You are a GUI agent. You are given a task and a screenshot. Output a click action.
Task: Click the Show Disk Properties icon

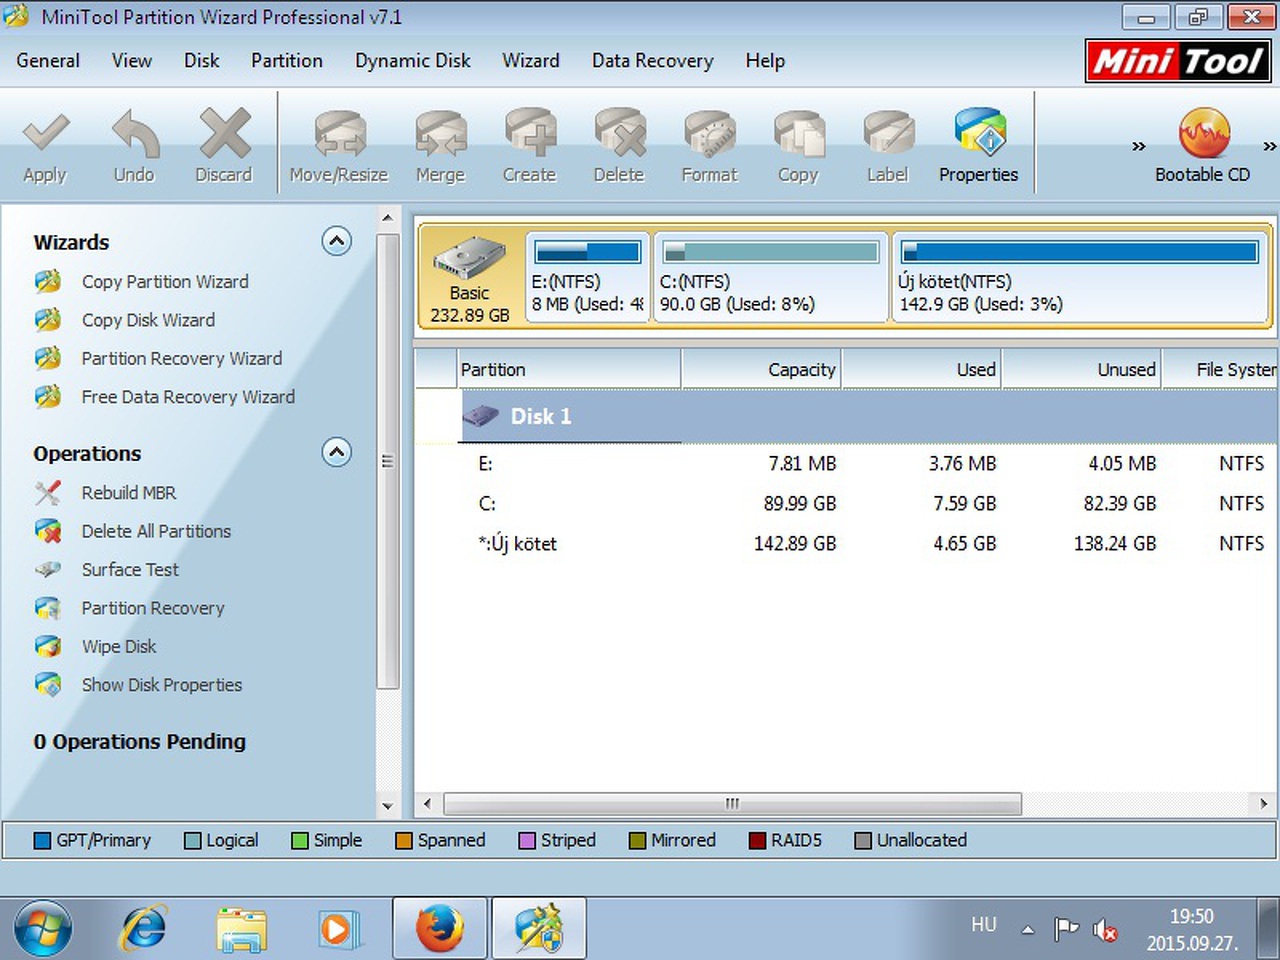[x=48, y=685]
